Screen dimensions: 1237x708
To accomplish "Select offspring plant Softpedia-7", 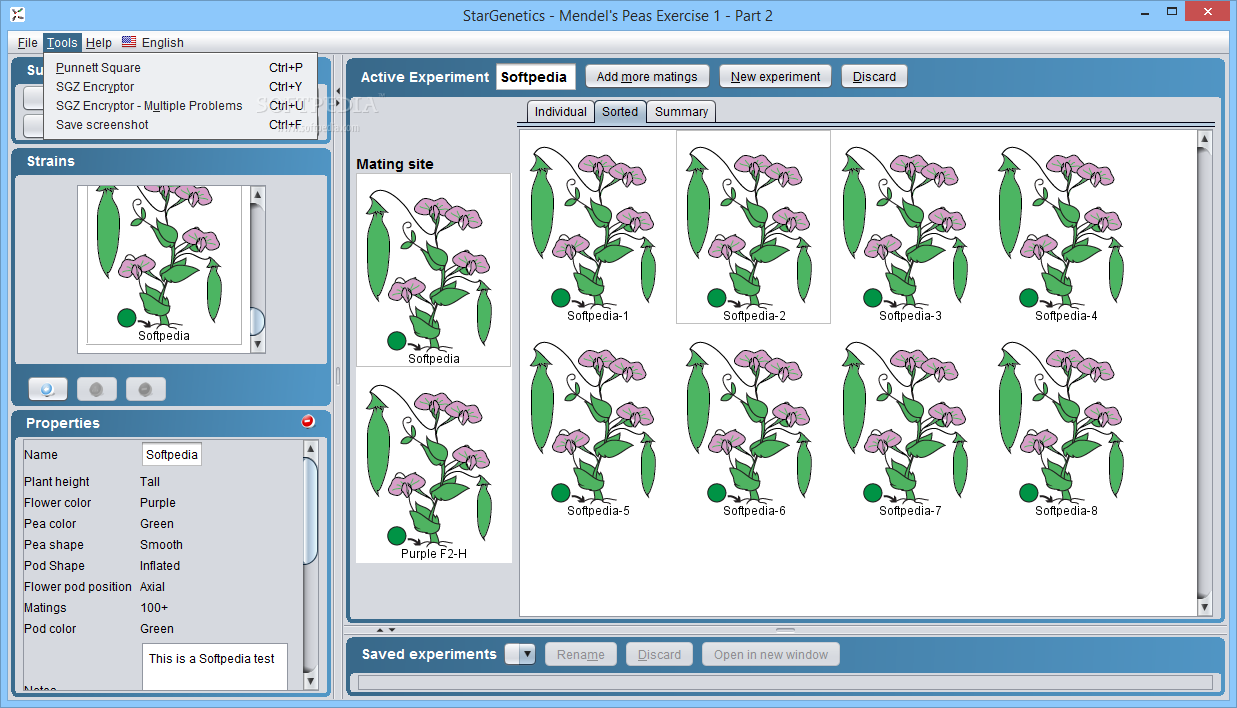I will 910,424.
